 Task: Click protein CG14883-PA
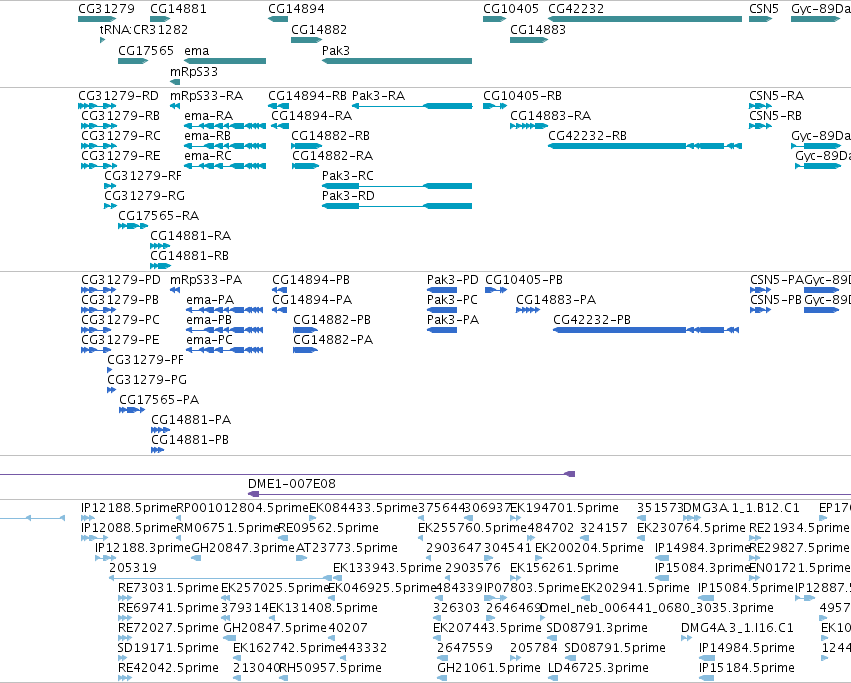pyautogui.click(x=556, y=300)
